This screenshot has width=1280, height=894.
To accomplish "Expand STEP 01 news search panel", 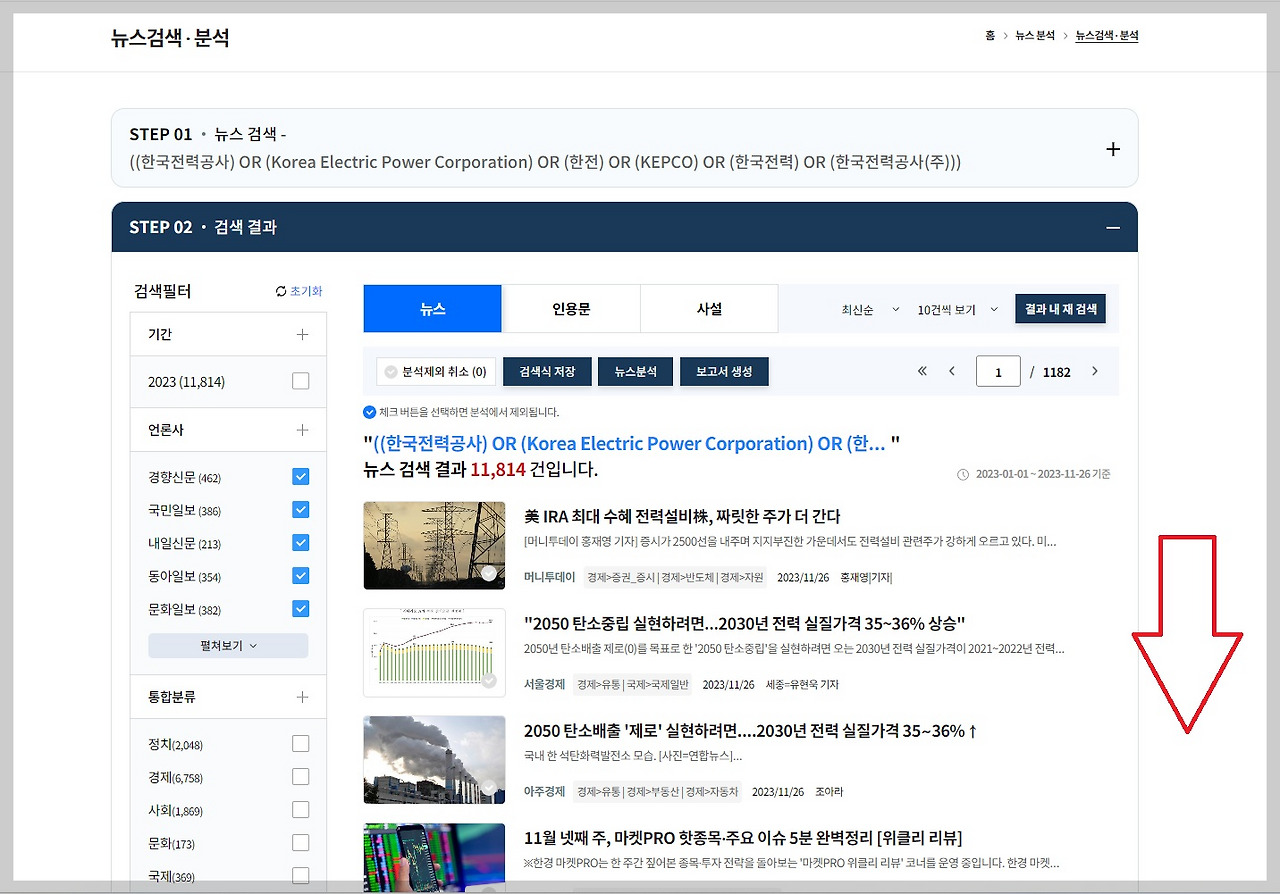I will [1112, 149].
